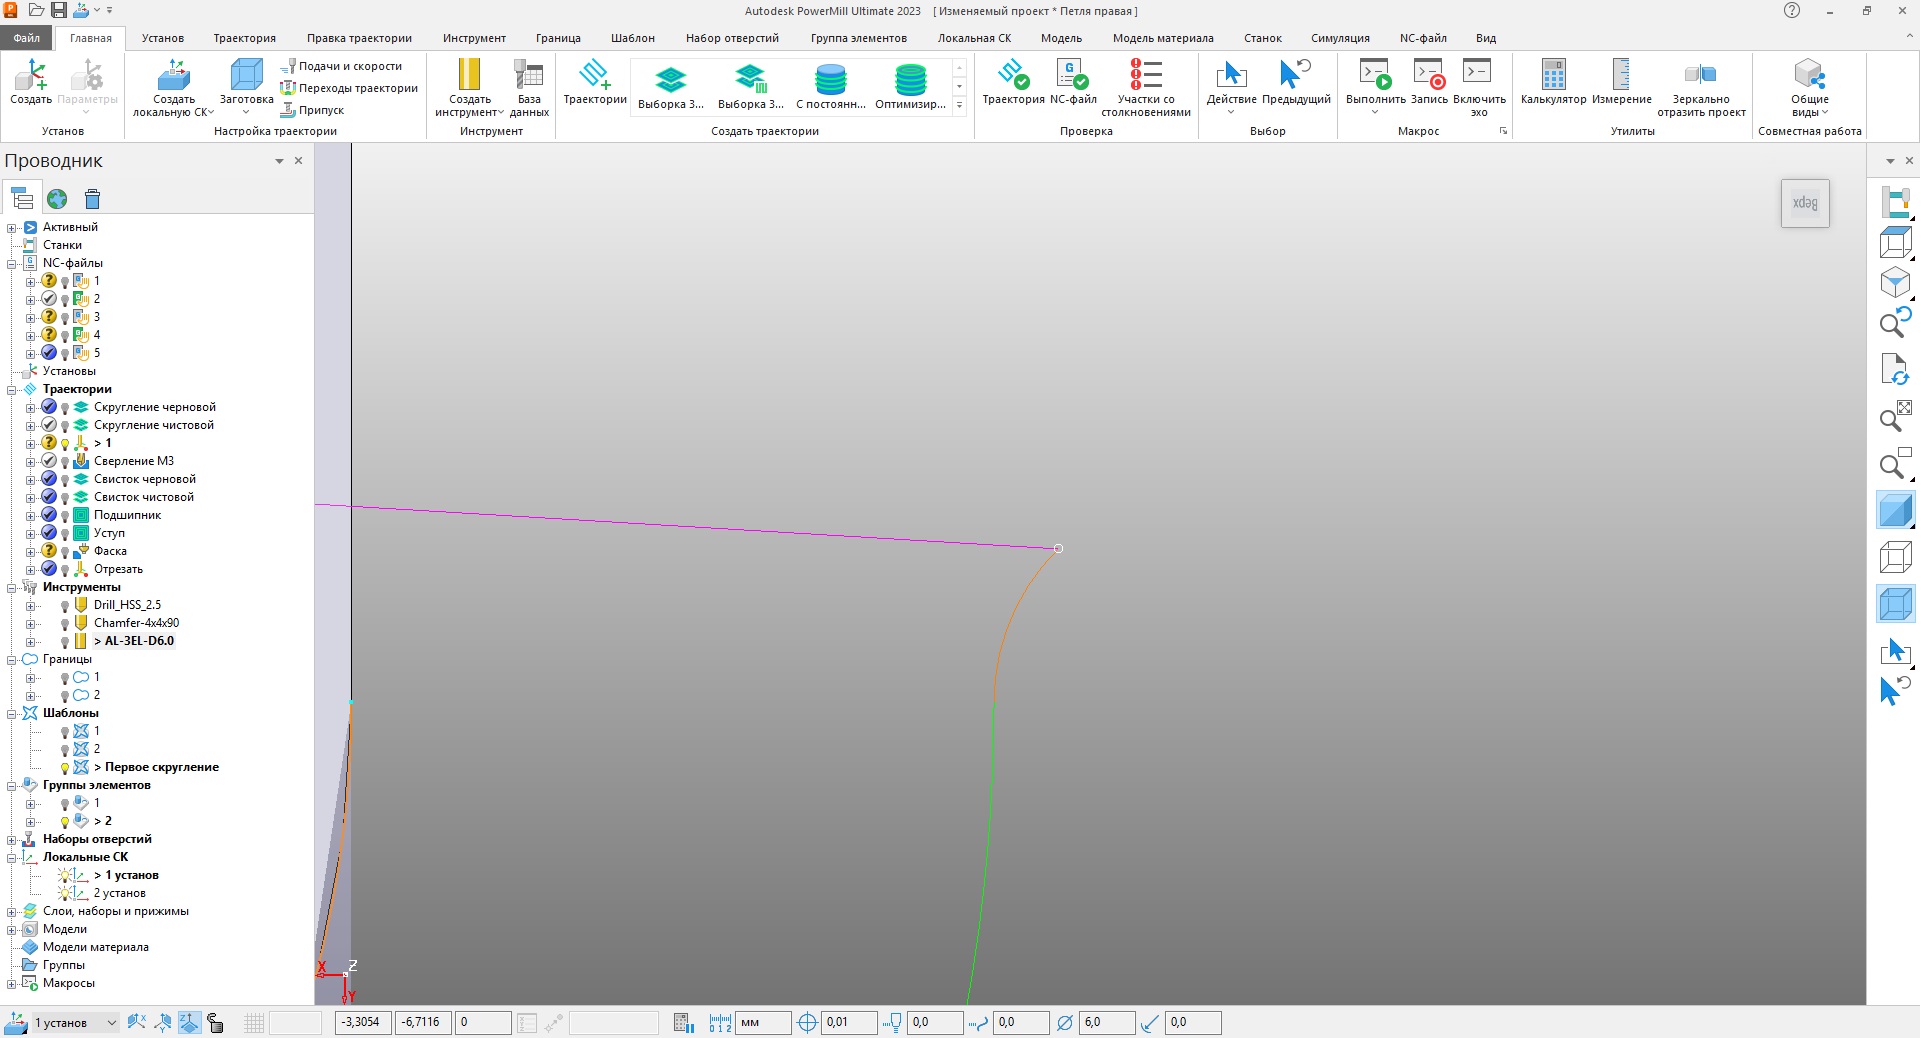Collapse the Шаблоны tree node
1921x1038 pixels.
click(12, 714)
